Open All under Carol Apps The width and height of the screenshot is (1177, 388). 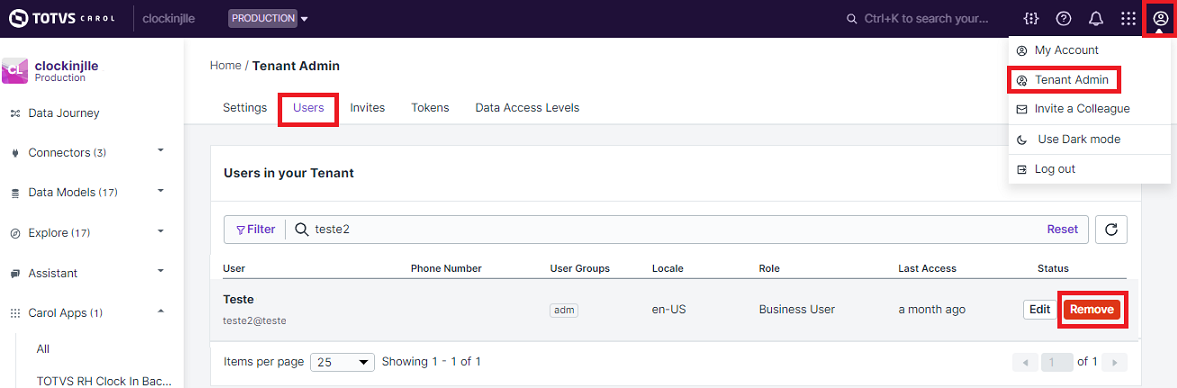tap(43, 349)
